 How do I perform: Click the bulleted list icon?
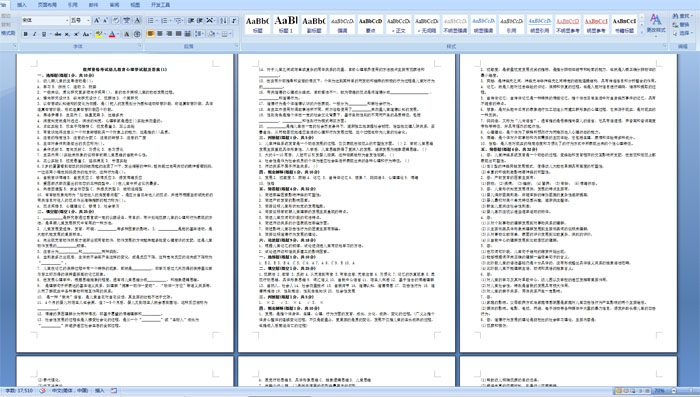click(152, 21)
